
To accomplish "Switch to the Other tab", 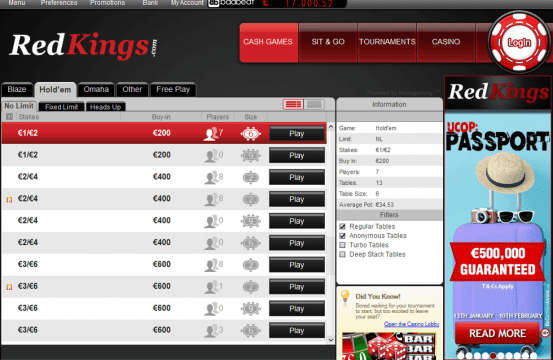I will click(132, 90).
